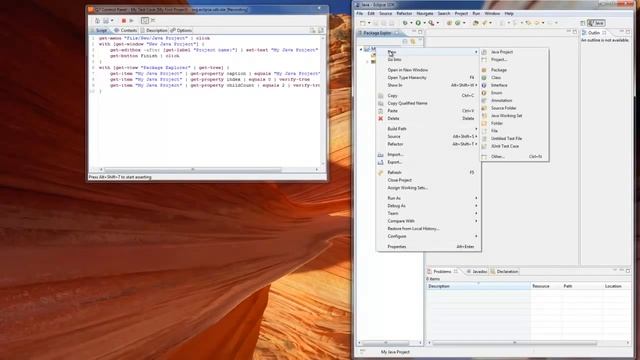Image resolution: width=640 pixels, height=360 pixels.
Task: Click the New Java Class toolbar icon
Action: coord(458,23)
